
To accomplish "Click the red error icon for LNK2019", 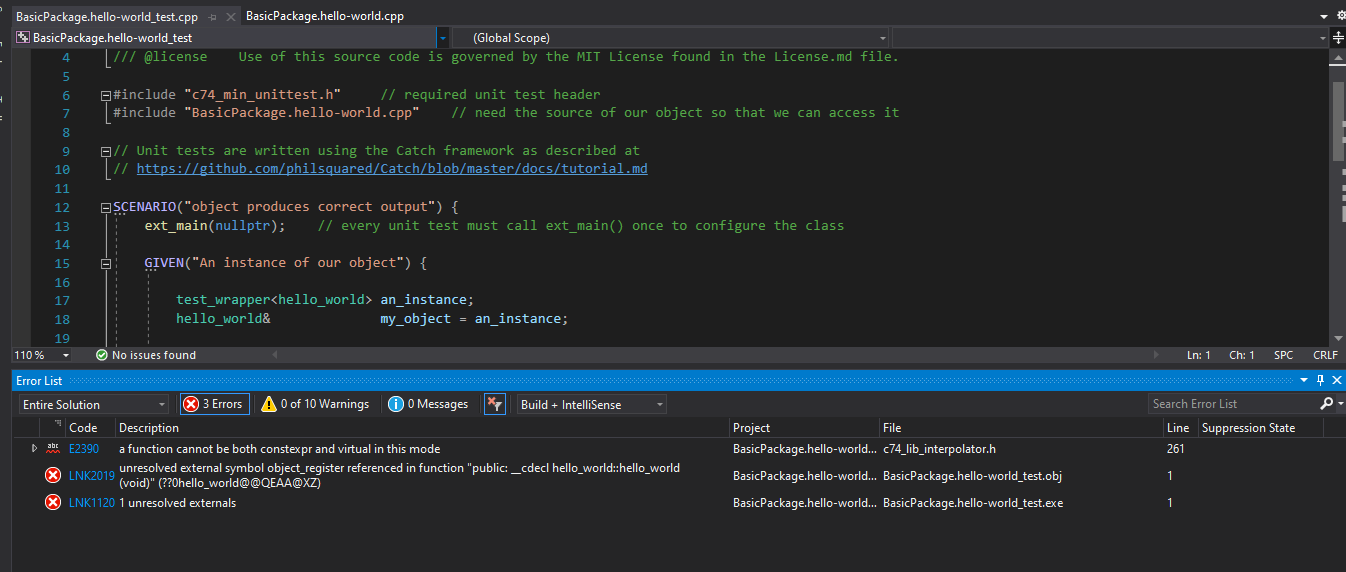I will pos(53,475).
